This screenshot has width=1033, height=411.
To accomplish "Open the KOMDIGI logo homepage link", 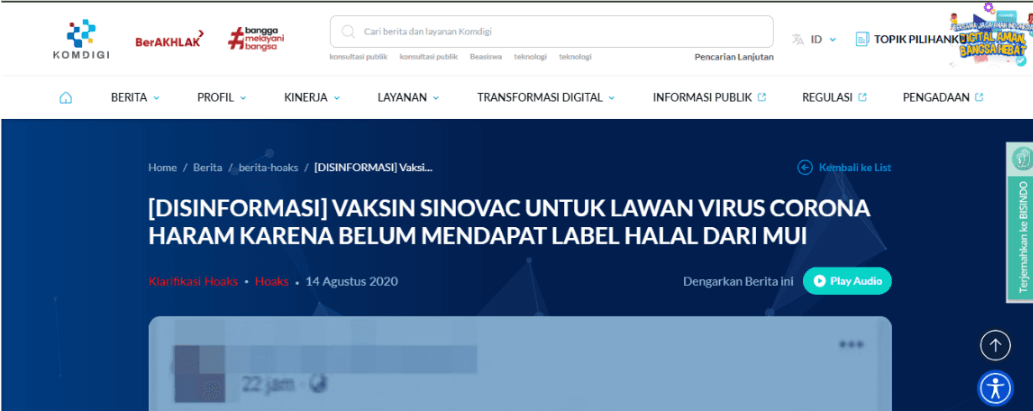I will [81, 40].
